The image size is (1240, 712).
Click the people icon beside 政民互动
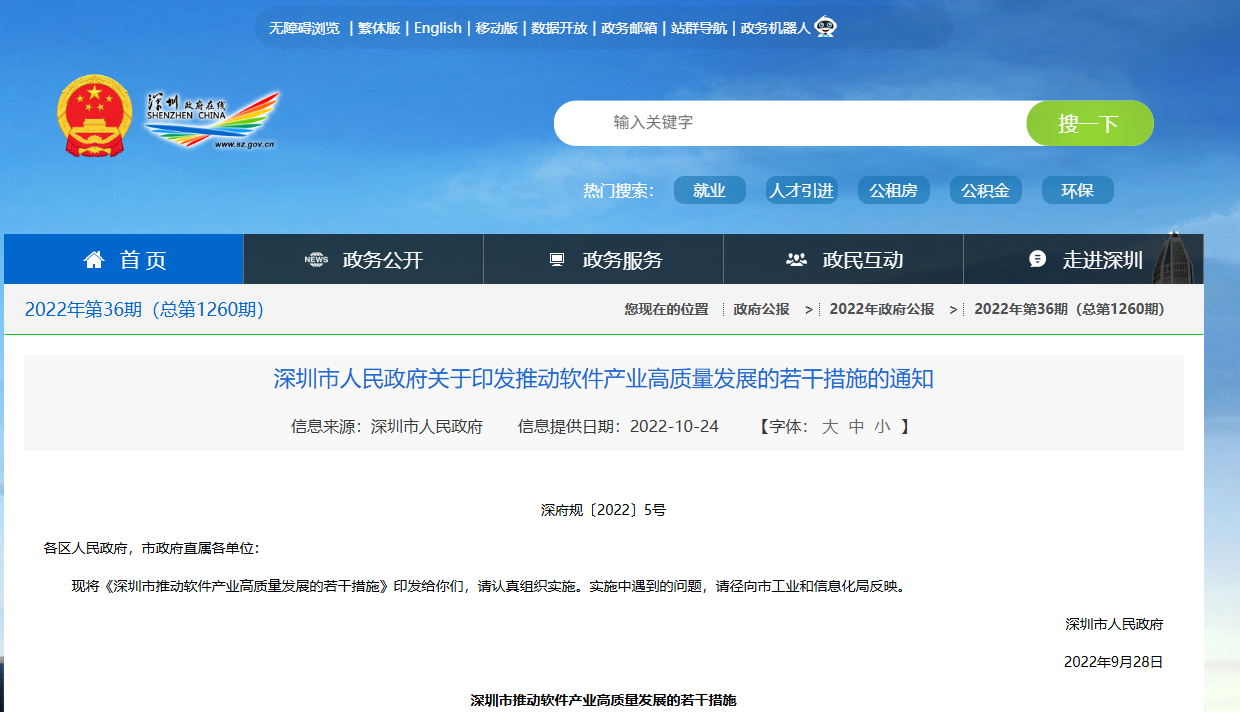[x=796, y=258]
